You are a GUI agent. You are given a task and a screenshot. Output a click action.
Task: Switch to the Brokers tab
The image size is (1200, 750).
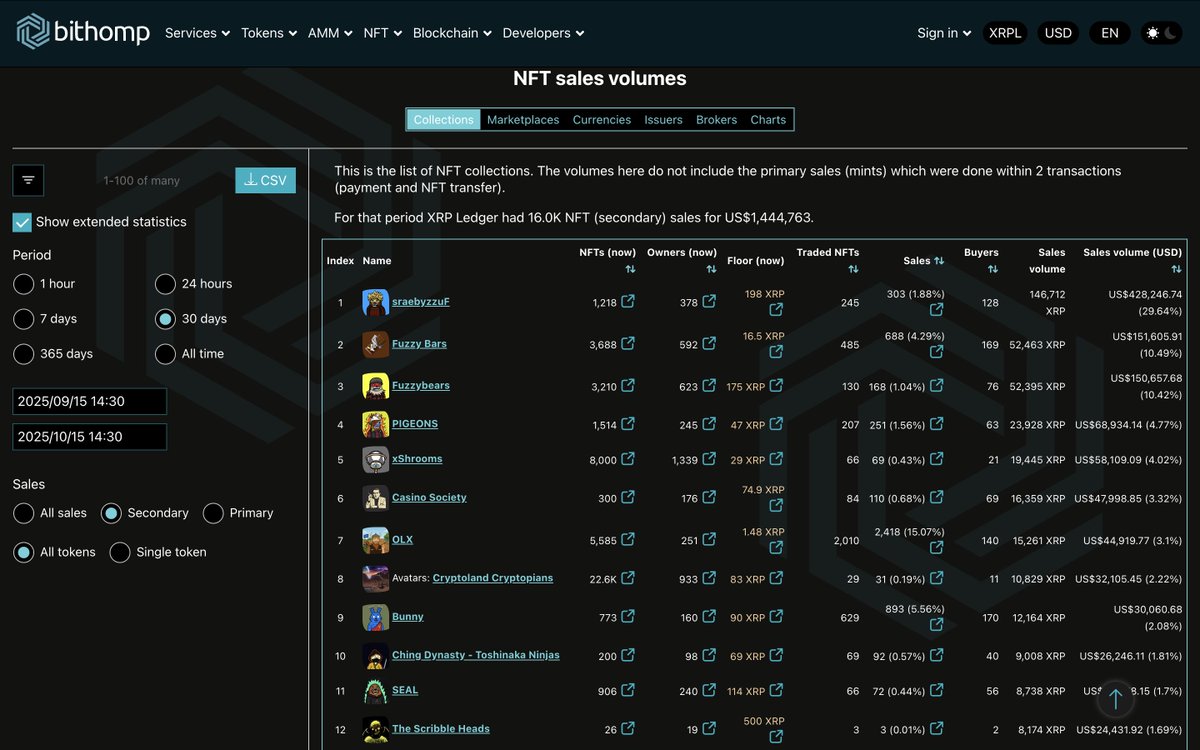(x=716, y=120)
